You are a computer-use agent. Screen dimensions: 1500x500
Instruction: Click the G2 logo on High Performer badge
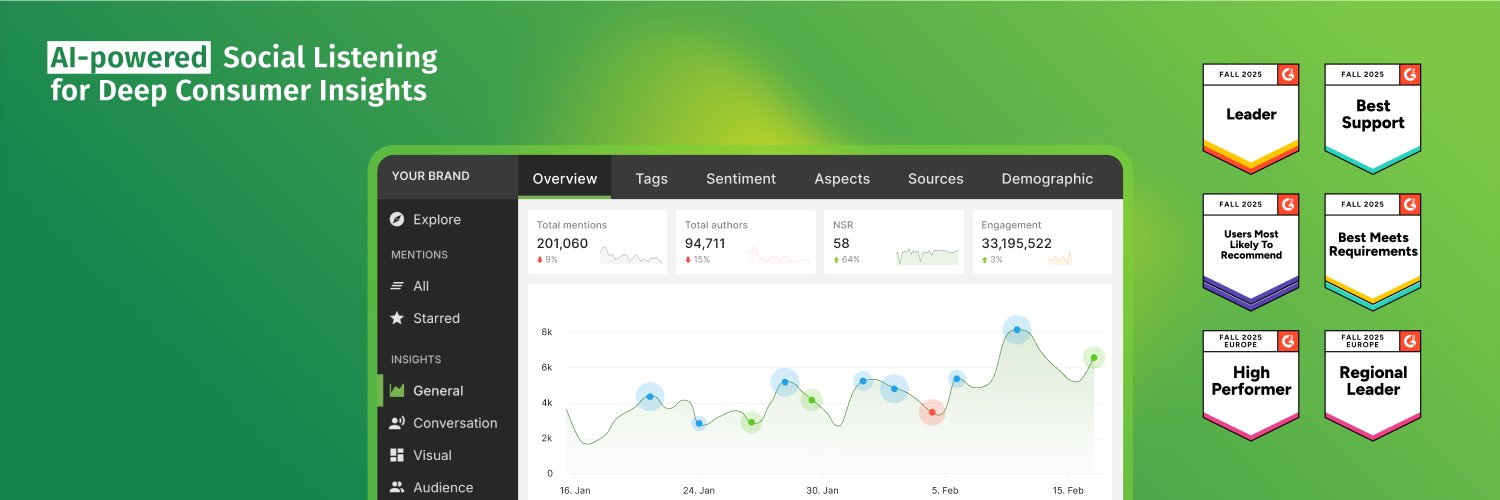(x=1288, y=341)
